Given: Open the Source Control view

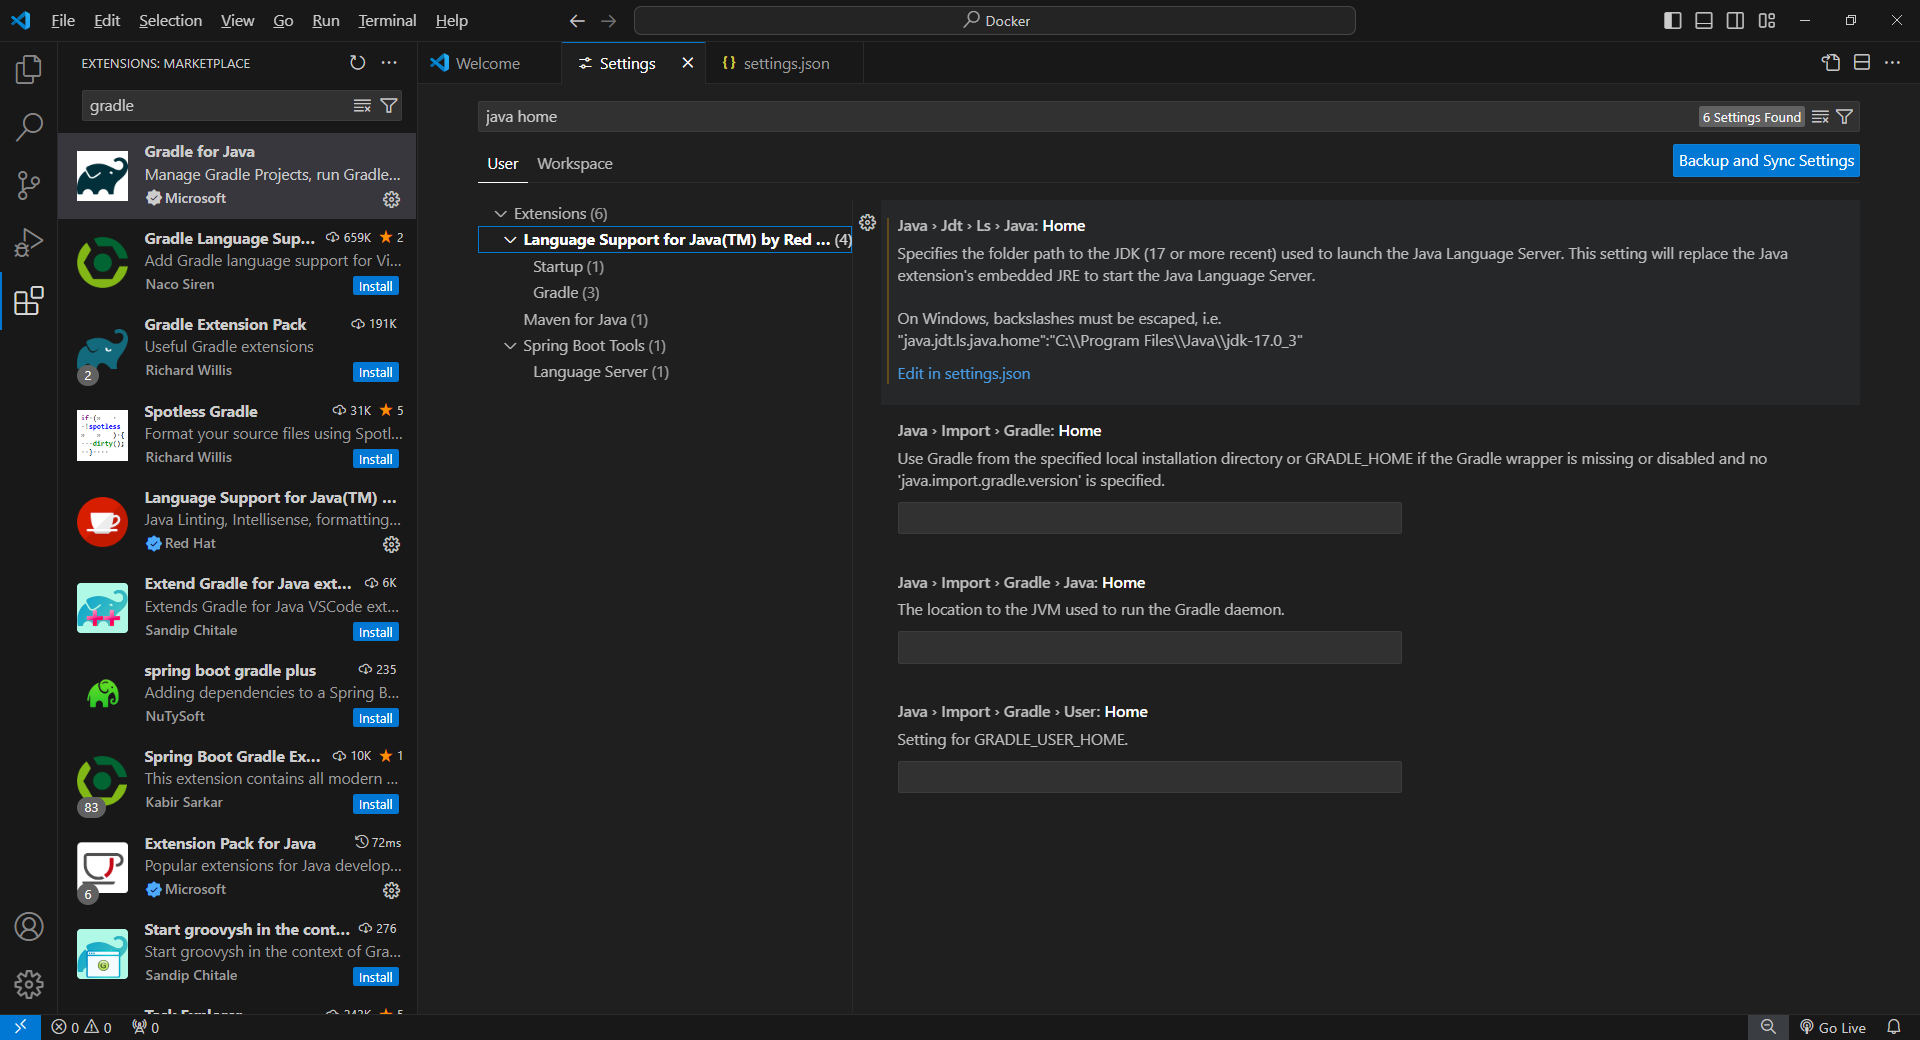Looking at the screenshot, I should click(29, 185).
